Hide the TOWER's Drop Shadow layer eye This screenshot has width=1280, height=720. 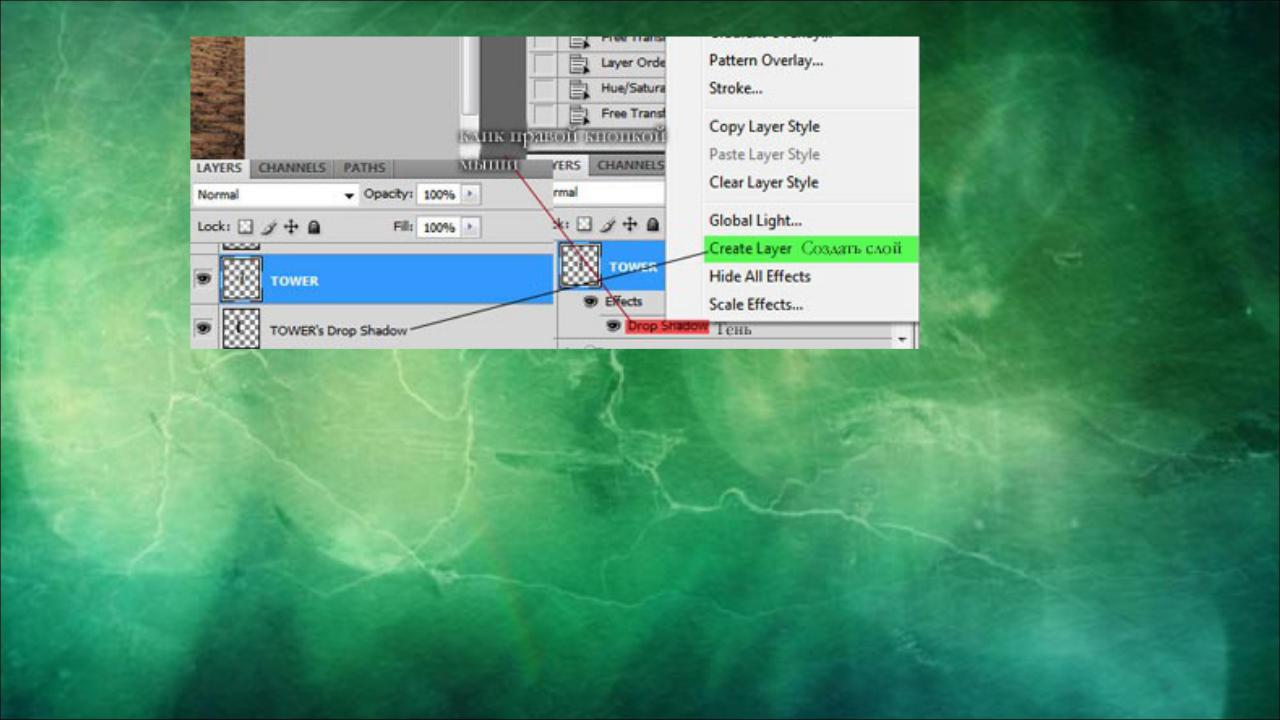tap(204, 328)
